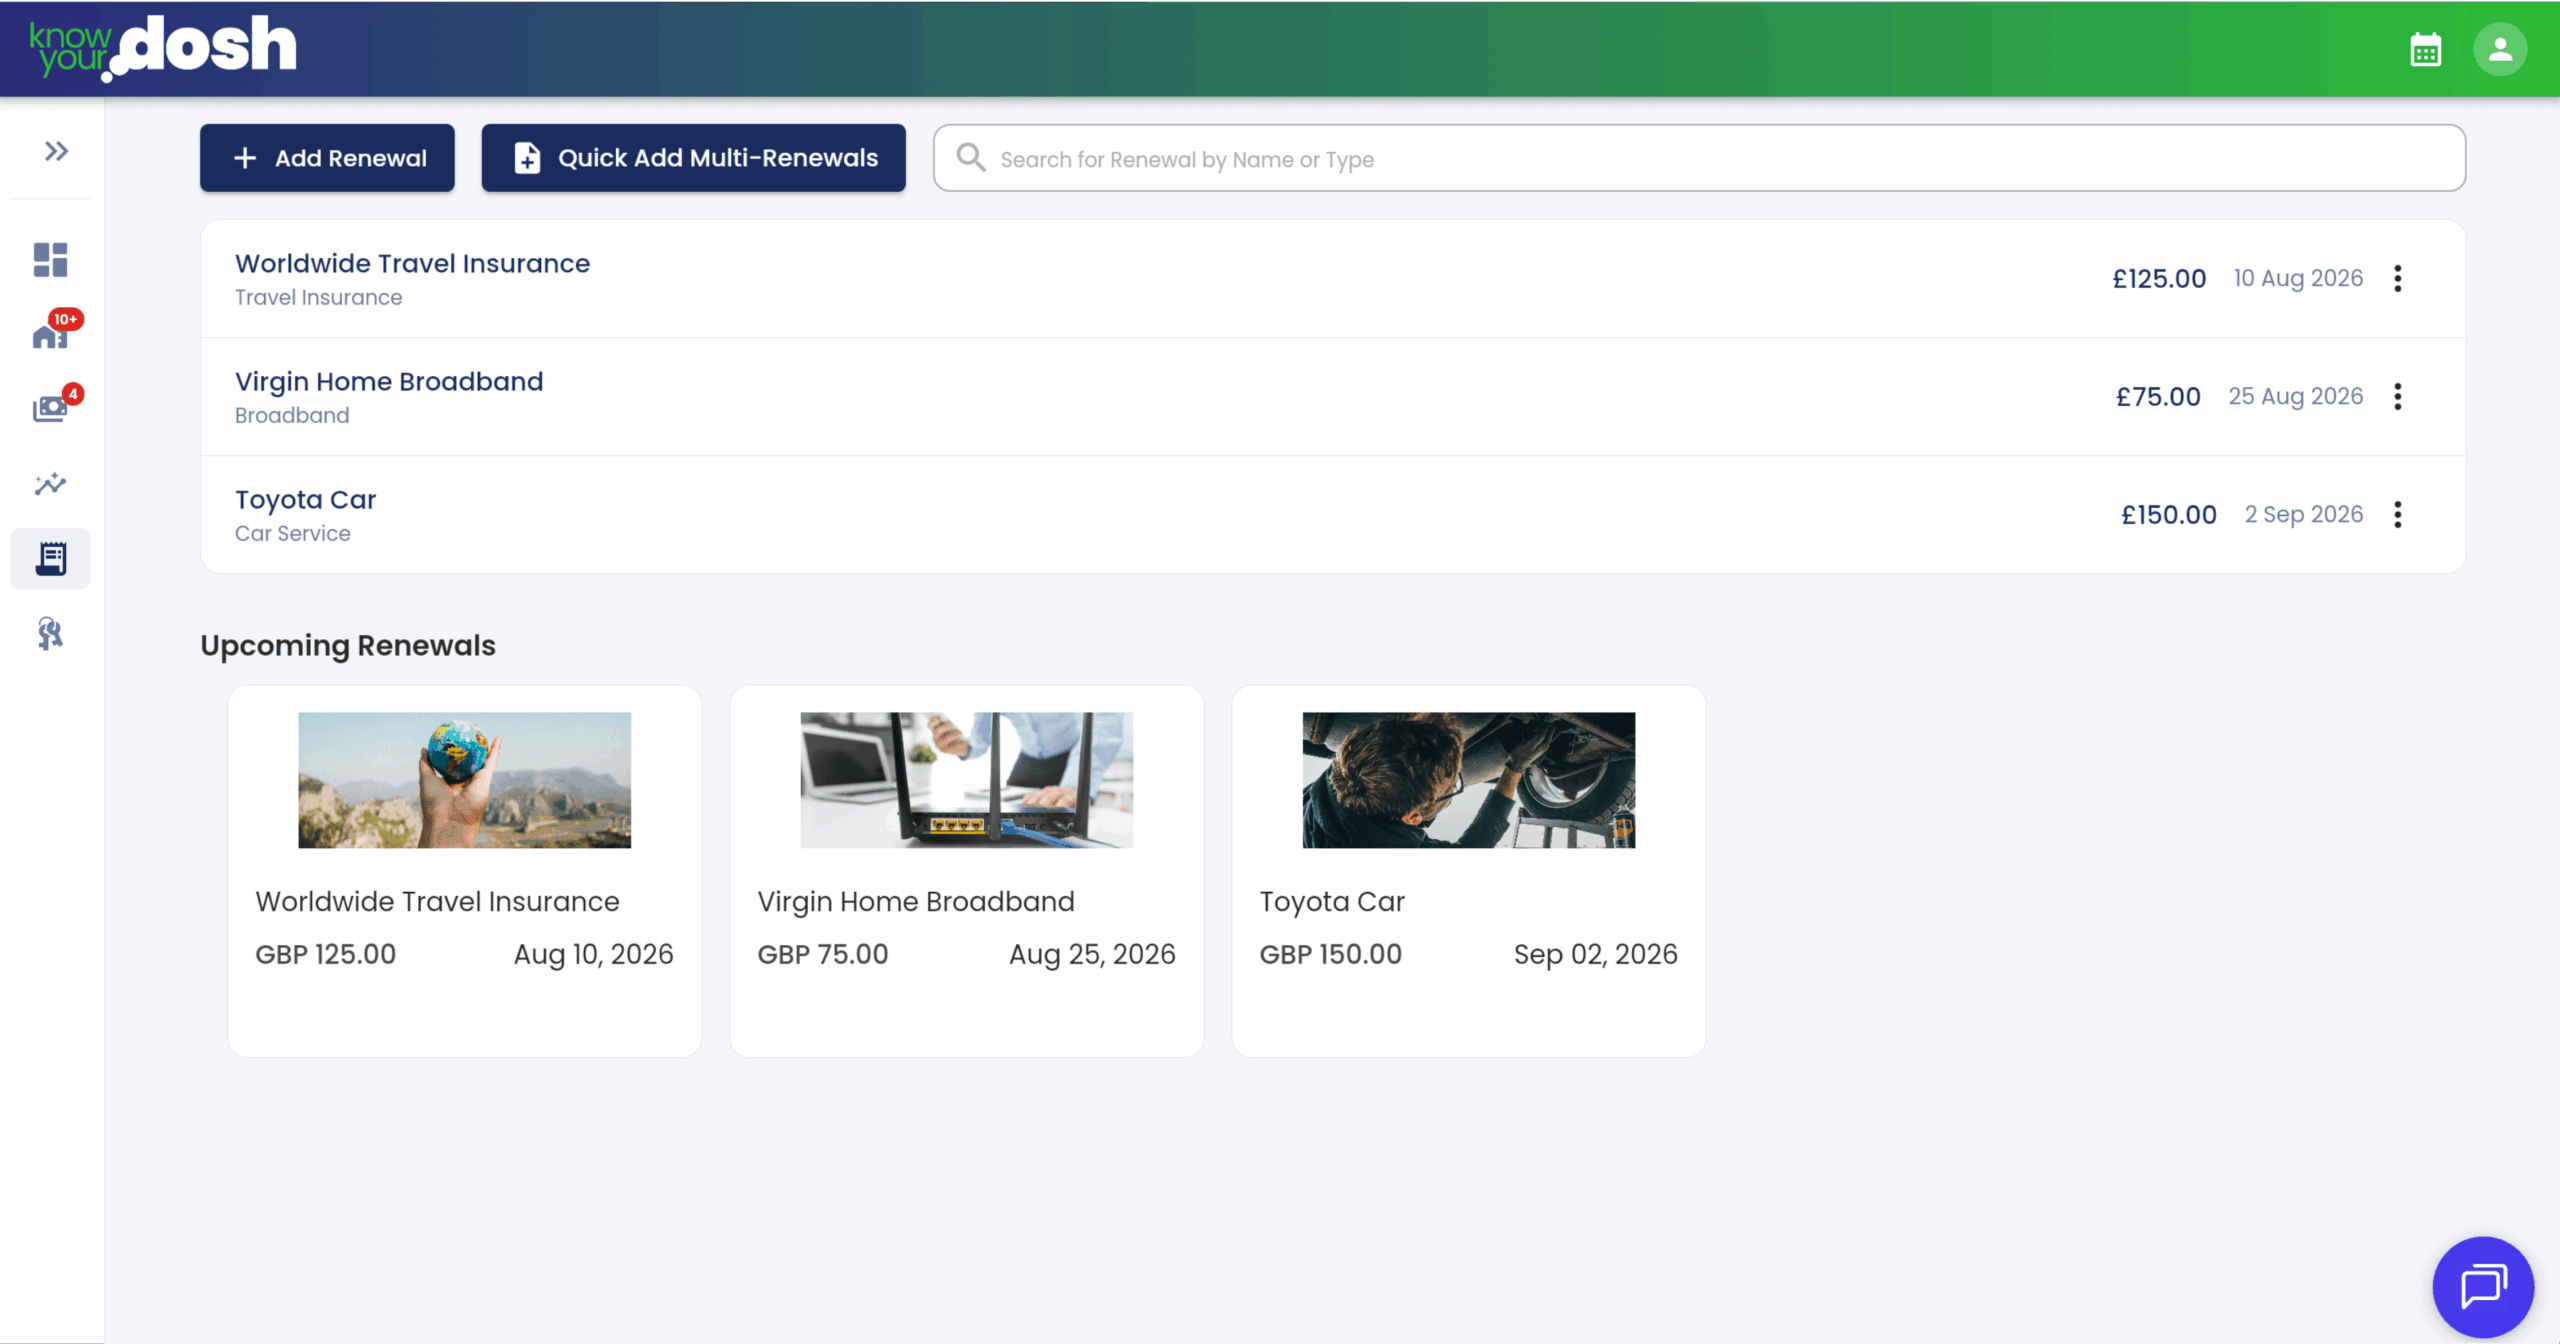Click Worldwide Travel Insurance card title
Image resolution: width=2560 pixels, height=1344 pixels.
(437, 902)
